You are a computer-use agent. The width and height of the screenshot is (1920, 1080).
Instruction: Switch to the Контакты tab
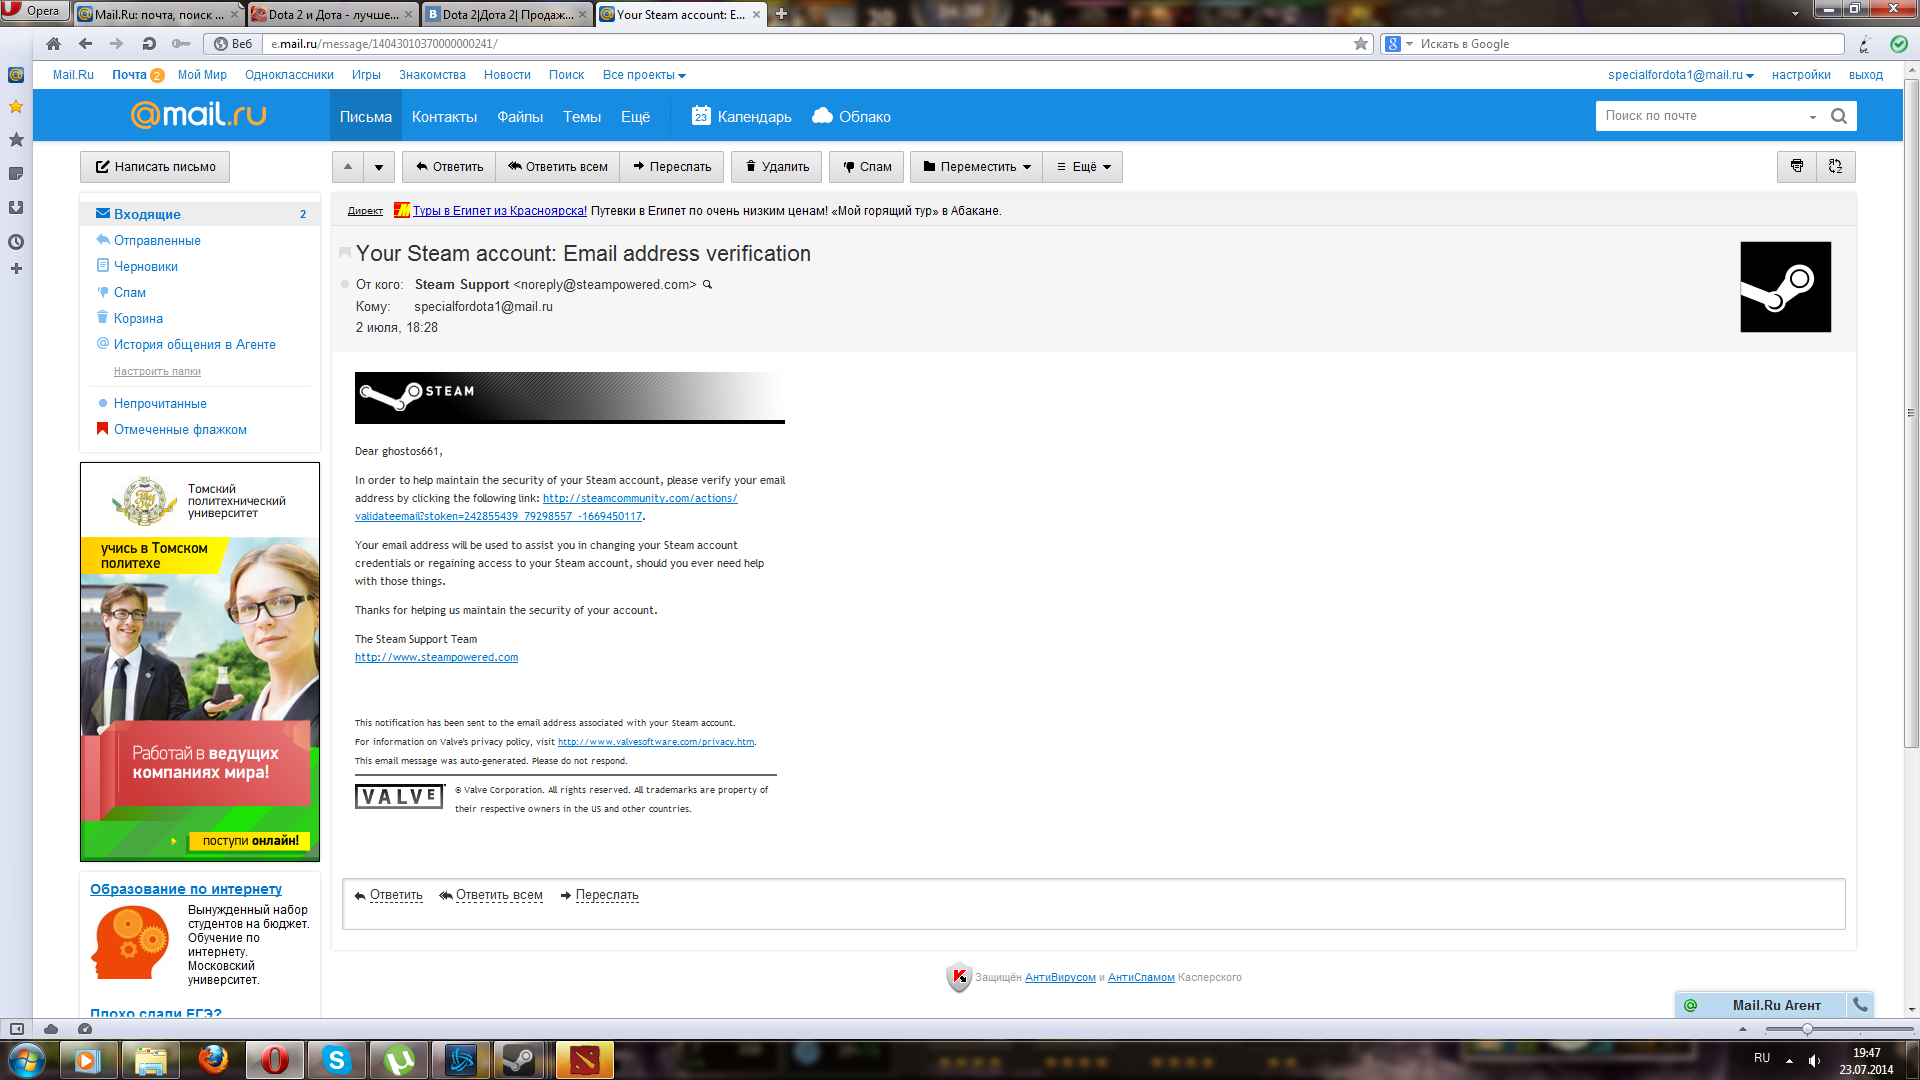tap(444, 117)
